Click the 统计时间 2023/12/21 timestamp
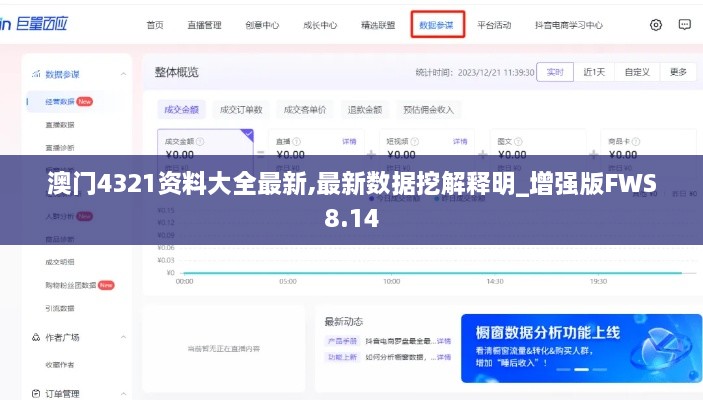703x400 pixels. tap(475, 73)
